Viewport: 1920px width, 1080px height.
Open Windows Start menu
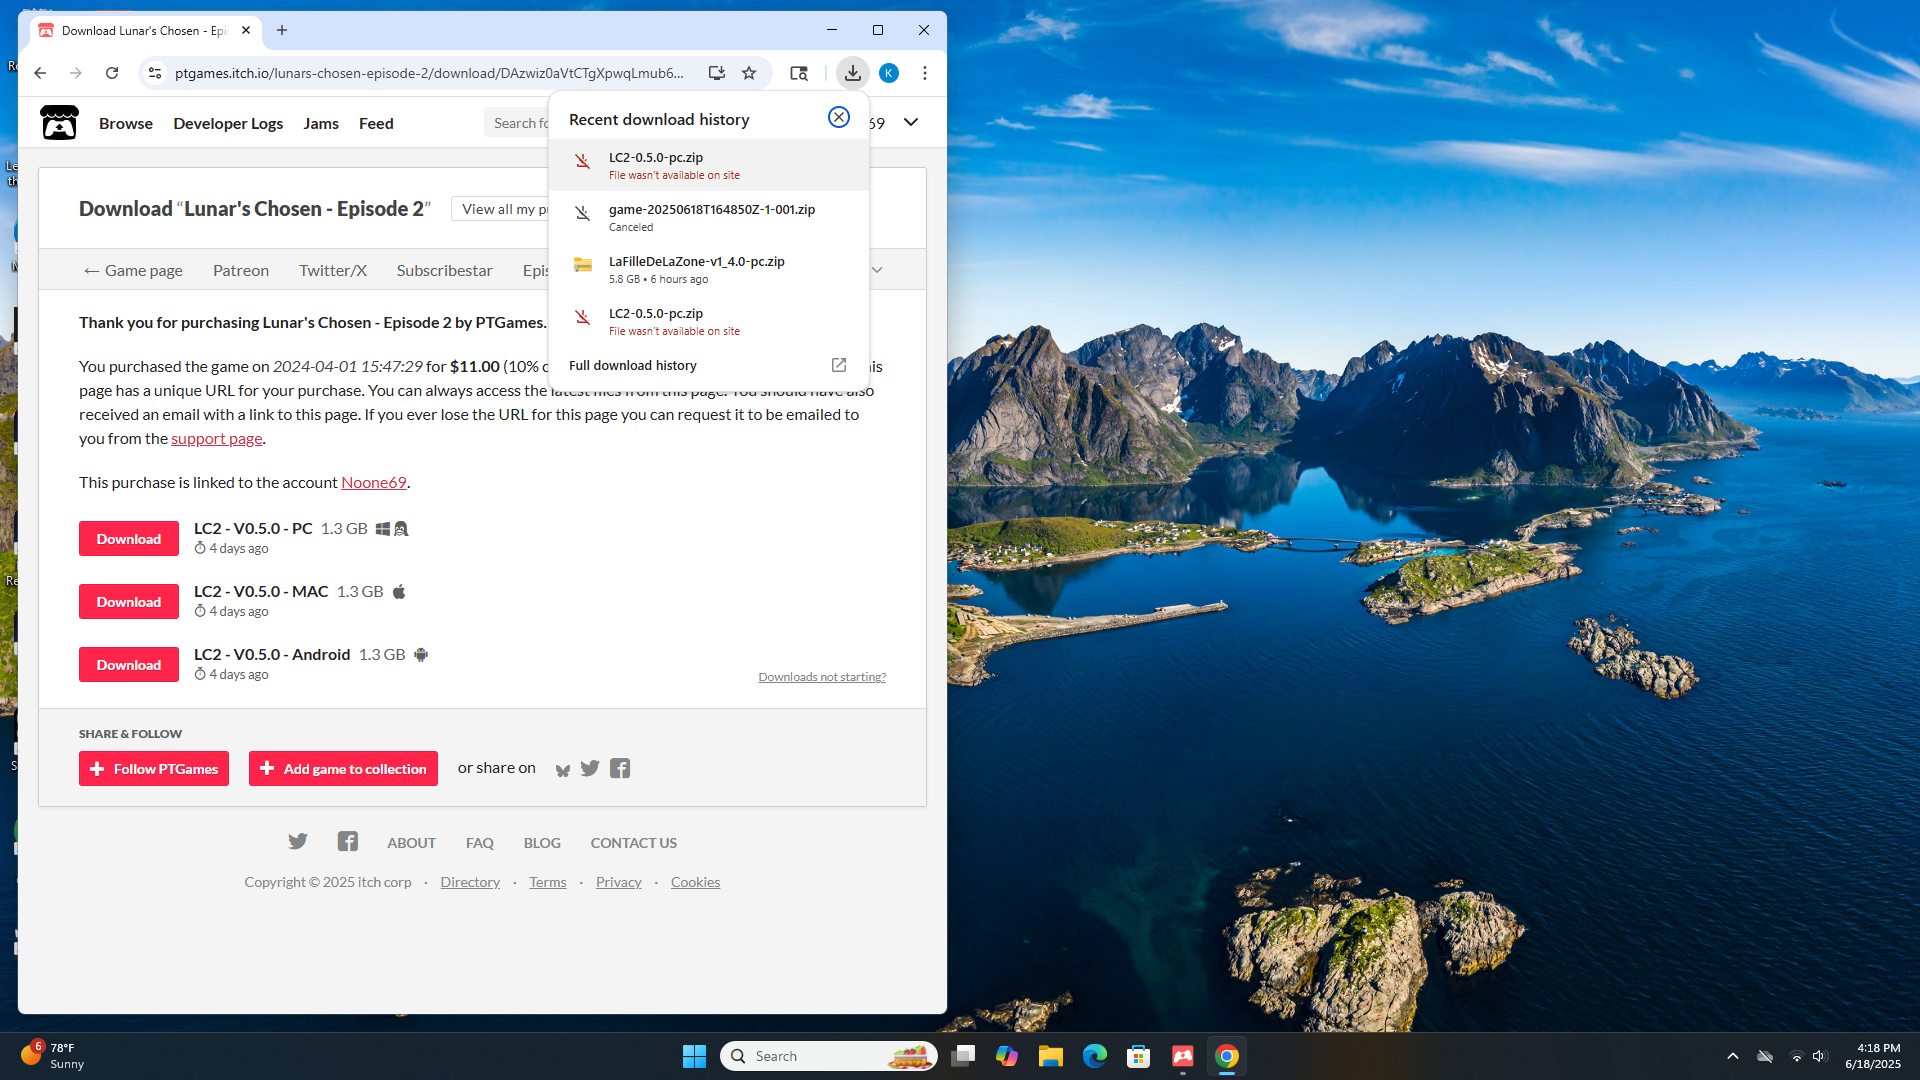tap(694, 1056)
